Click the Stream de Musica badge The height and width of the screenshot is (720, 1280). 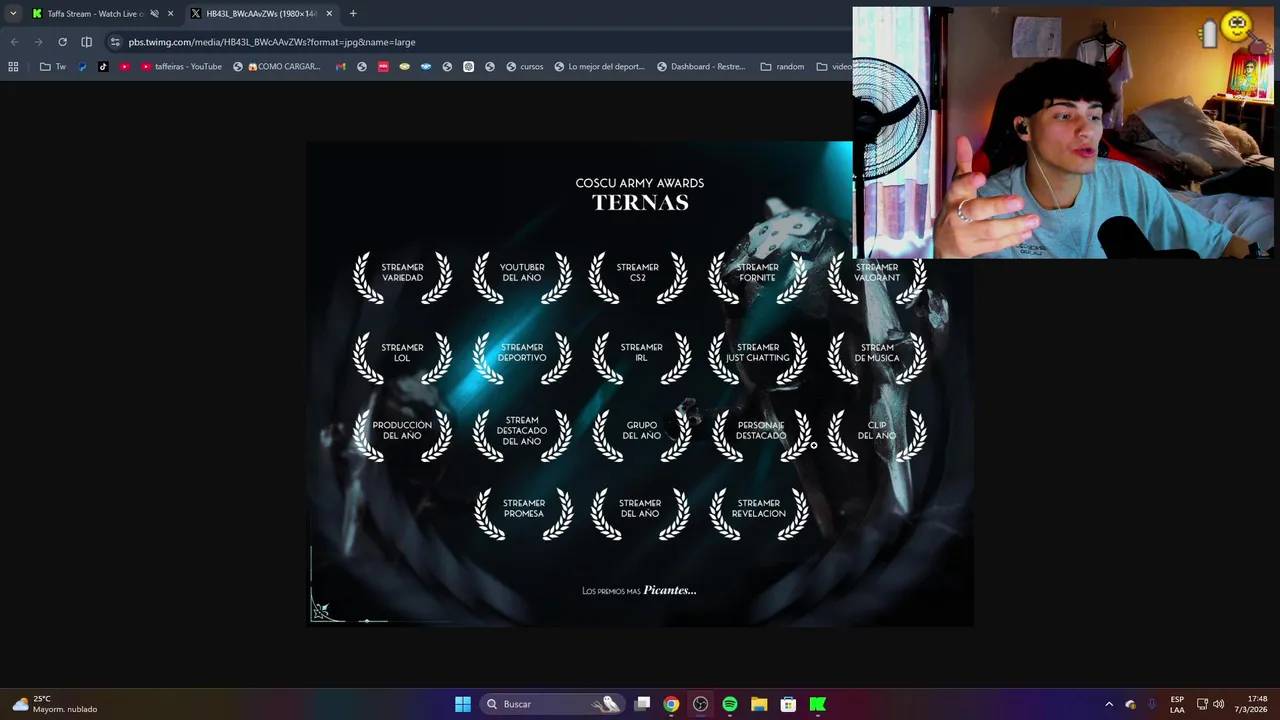877,357
